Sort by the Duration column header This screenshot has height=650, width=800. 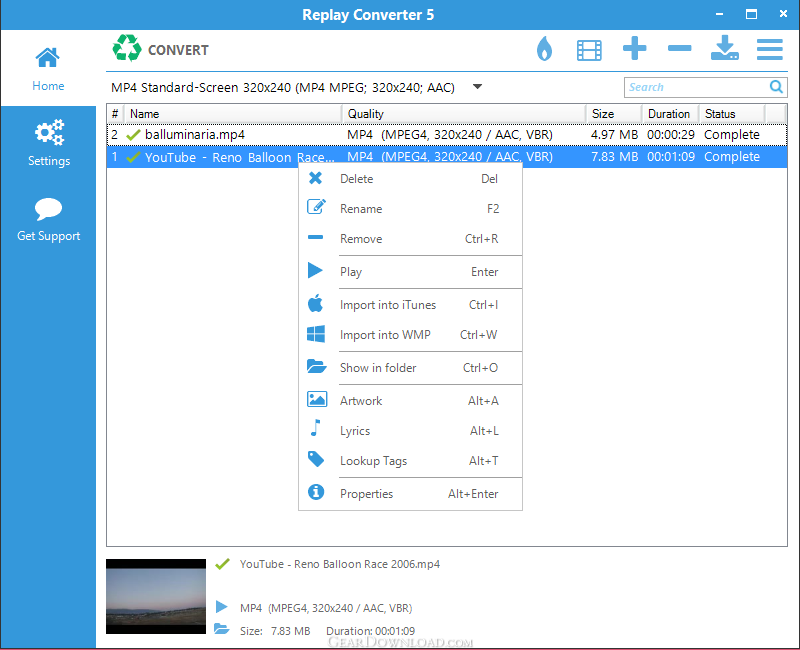point(670,114)
